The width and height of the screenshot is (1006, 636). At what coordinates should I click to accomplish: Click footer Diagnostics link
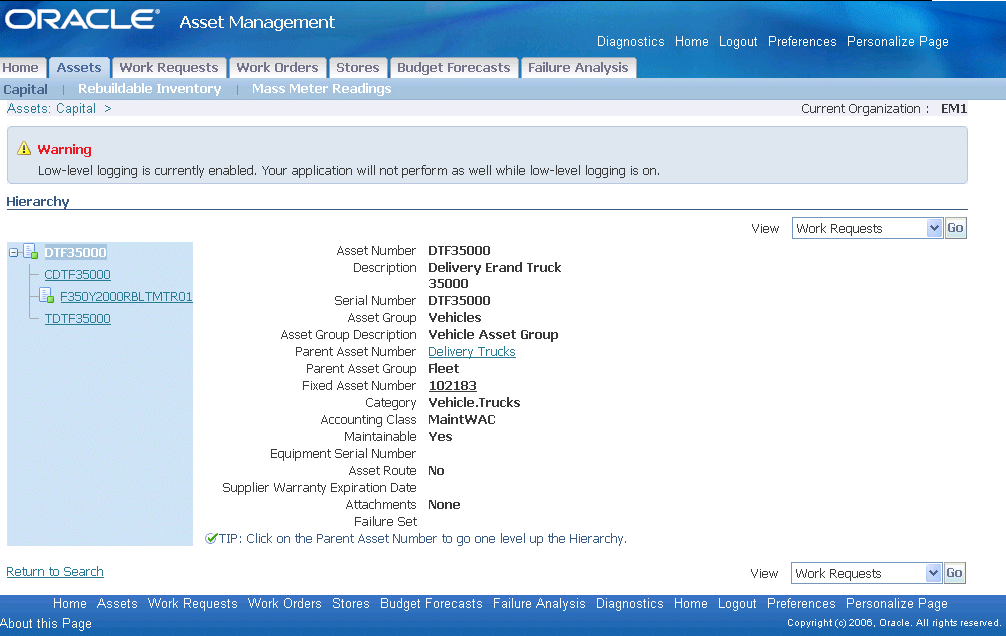point(629,603)
